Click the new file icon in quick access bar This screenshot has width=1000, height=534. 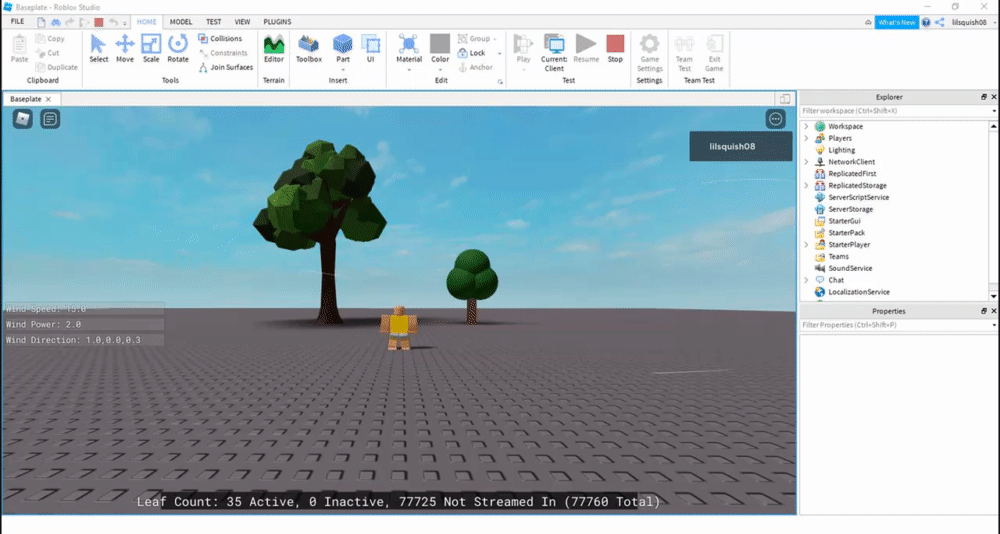[x=41, y=22]
